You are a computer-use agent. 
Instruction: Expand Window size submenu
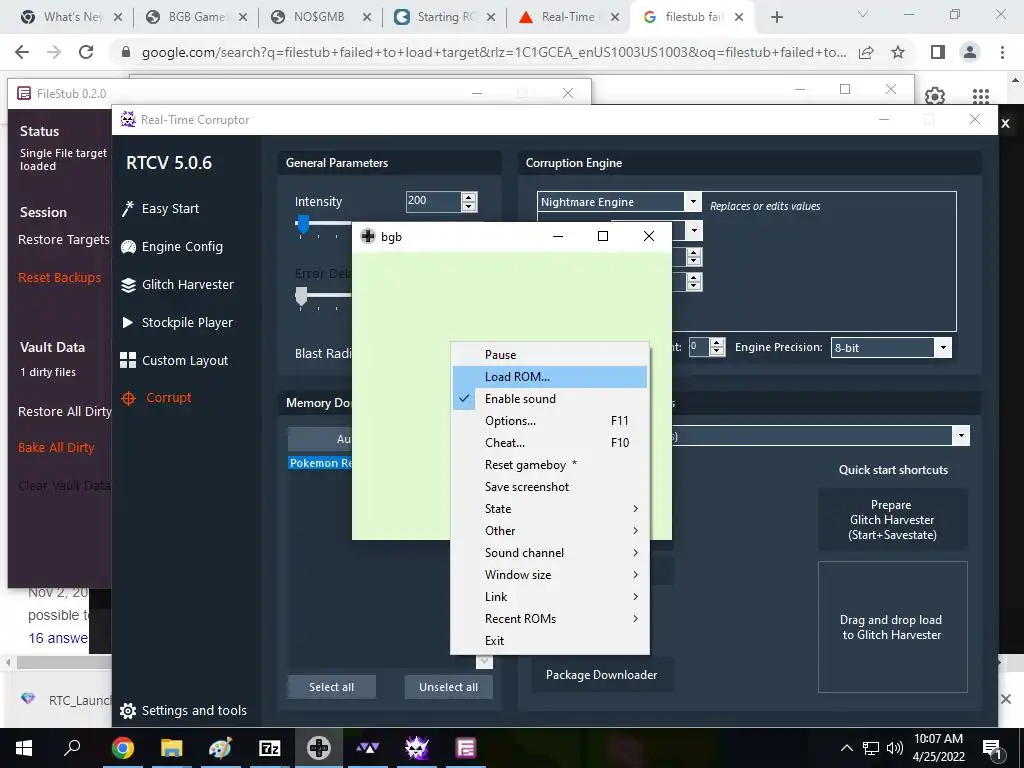(x=550, y=575)
